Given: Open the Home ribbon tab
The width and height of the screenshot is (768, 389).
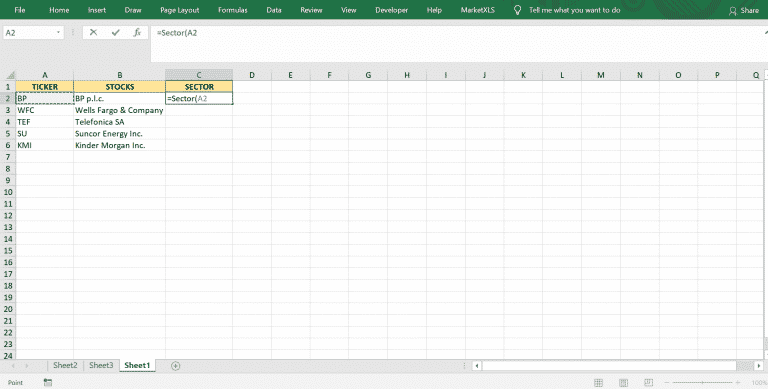Looking at the screenshot, I should point(59,10).
